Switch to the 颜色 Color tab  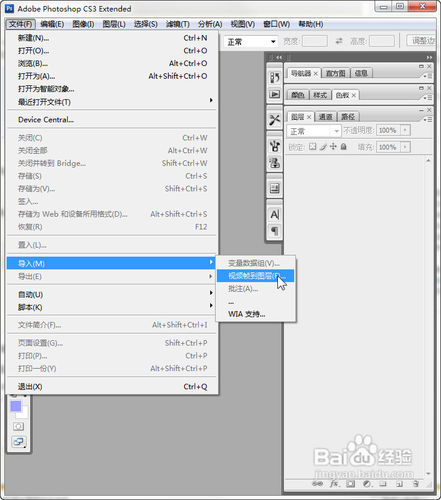pyautogui.click(x=298, y=95)
